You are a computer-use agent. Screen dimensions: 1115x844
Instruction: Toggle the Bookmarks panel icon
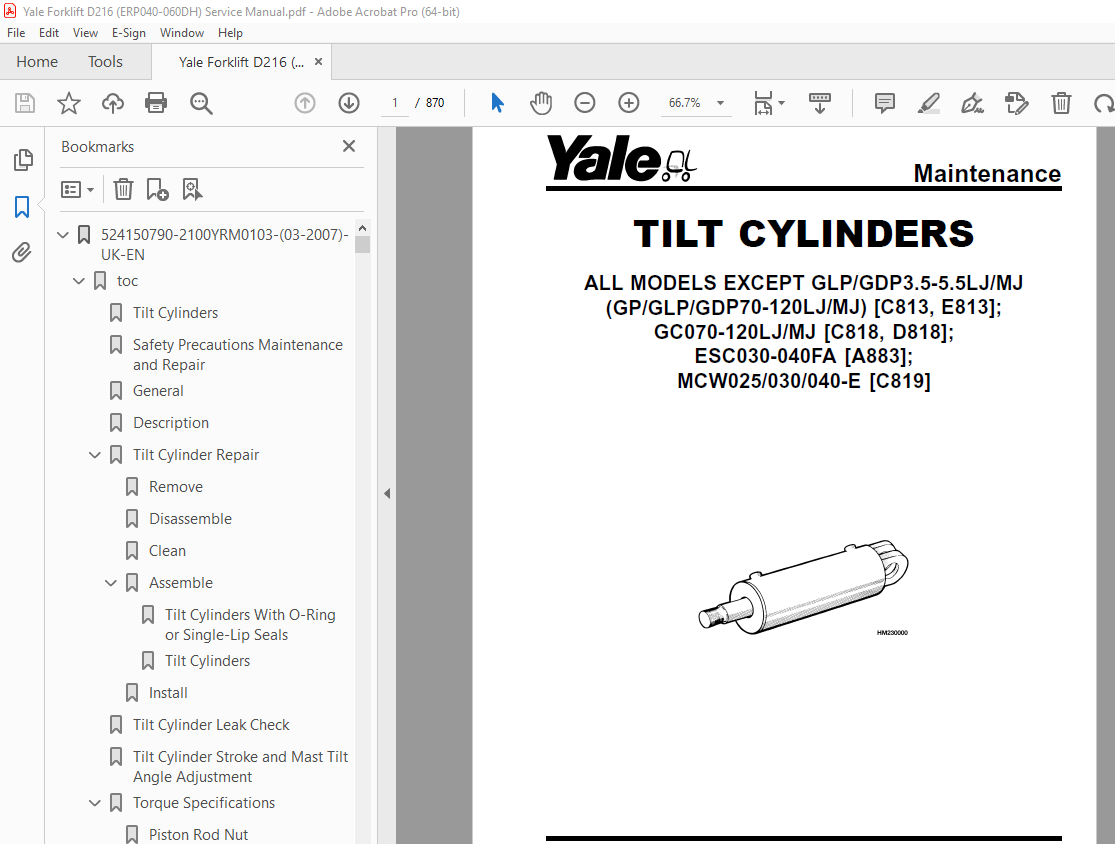22,207
